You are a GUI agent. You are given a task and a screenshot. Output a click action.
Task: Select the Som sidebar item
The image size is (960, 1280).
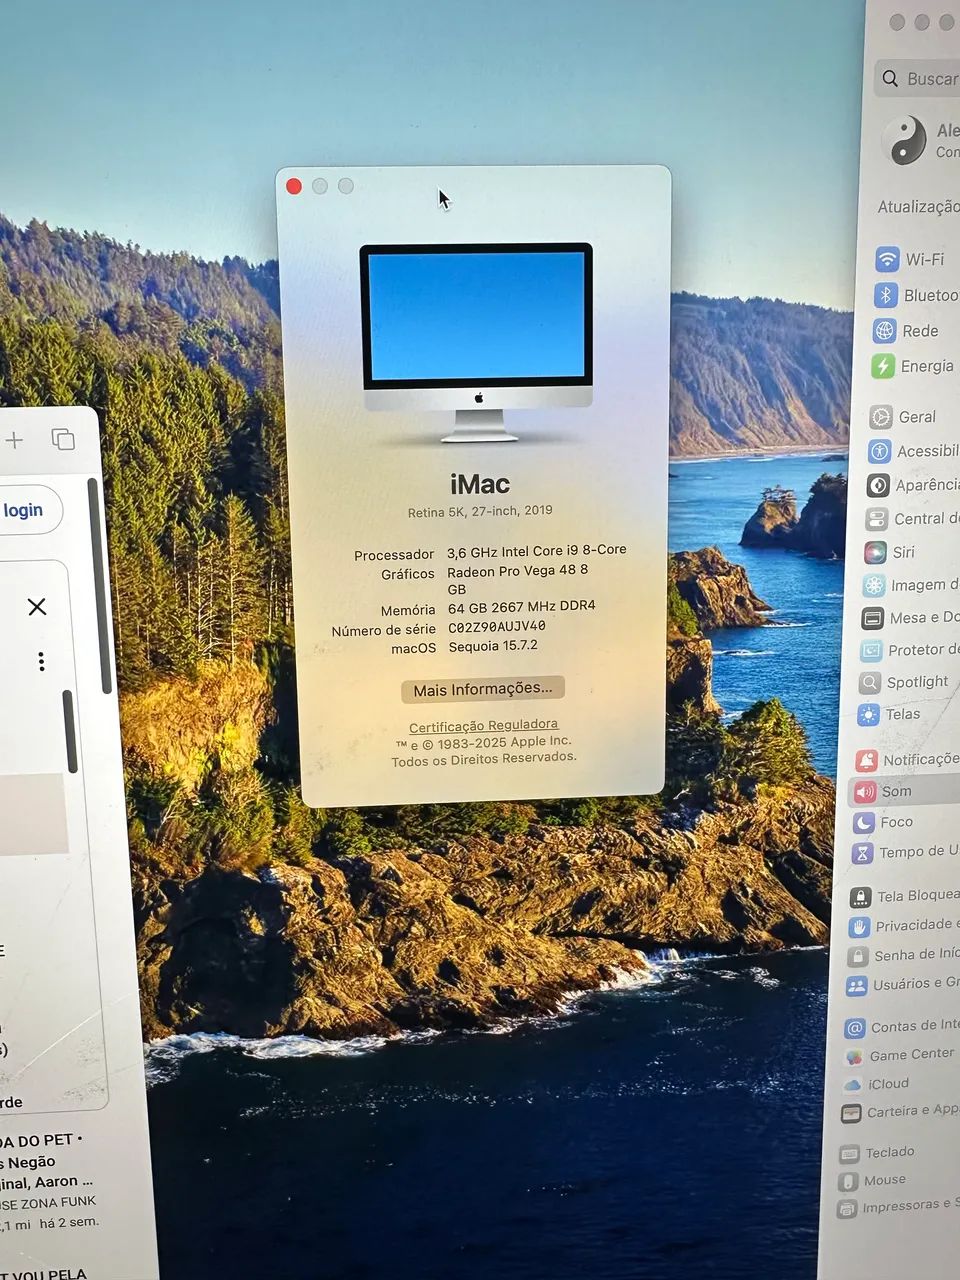[904, 791]
